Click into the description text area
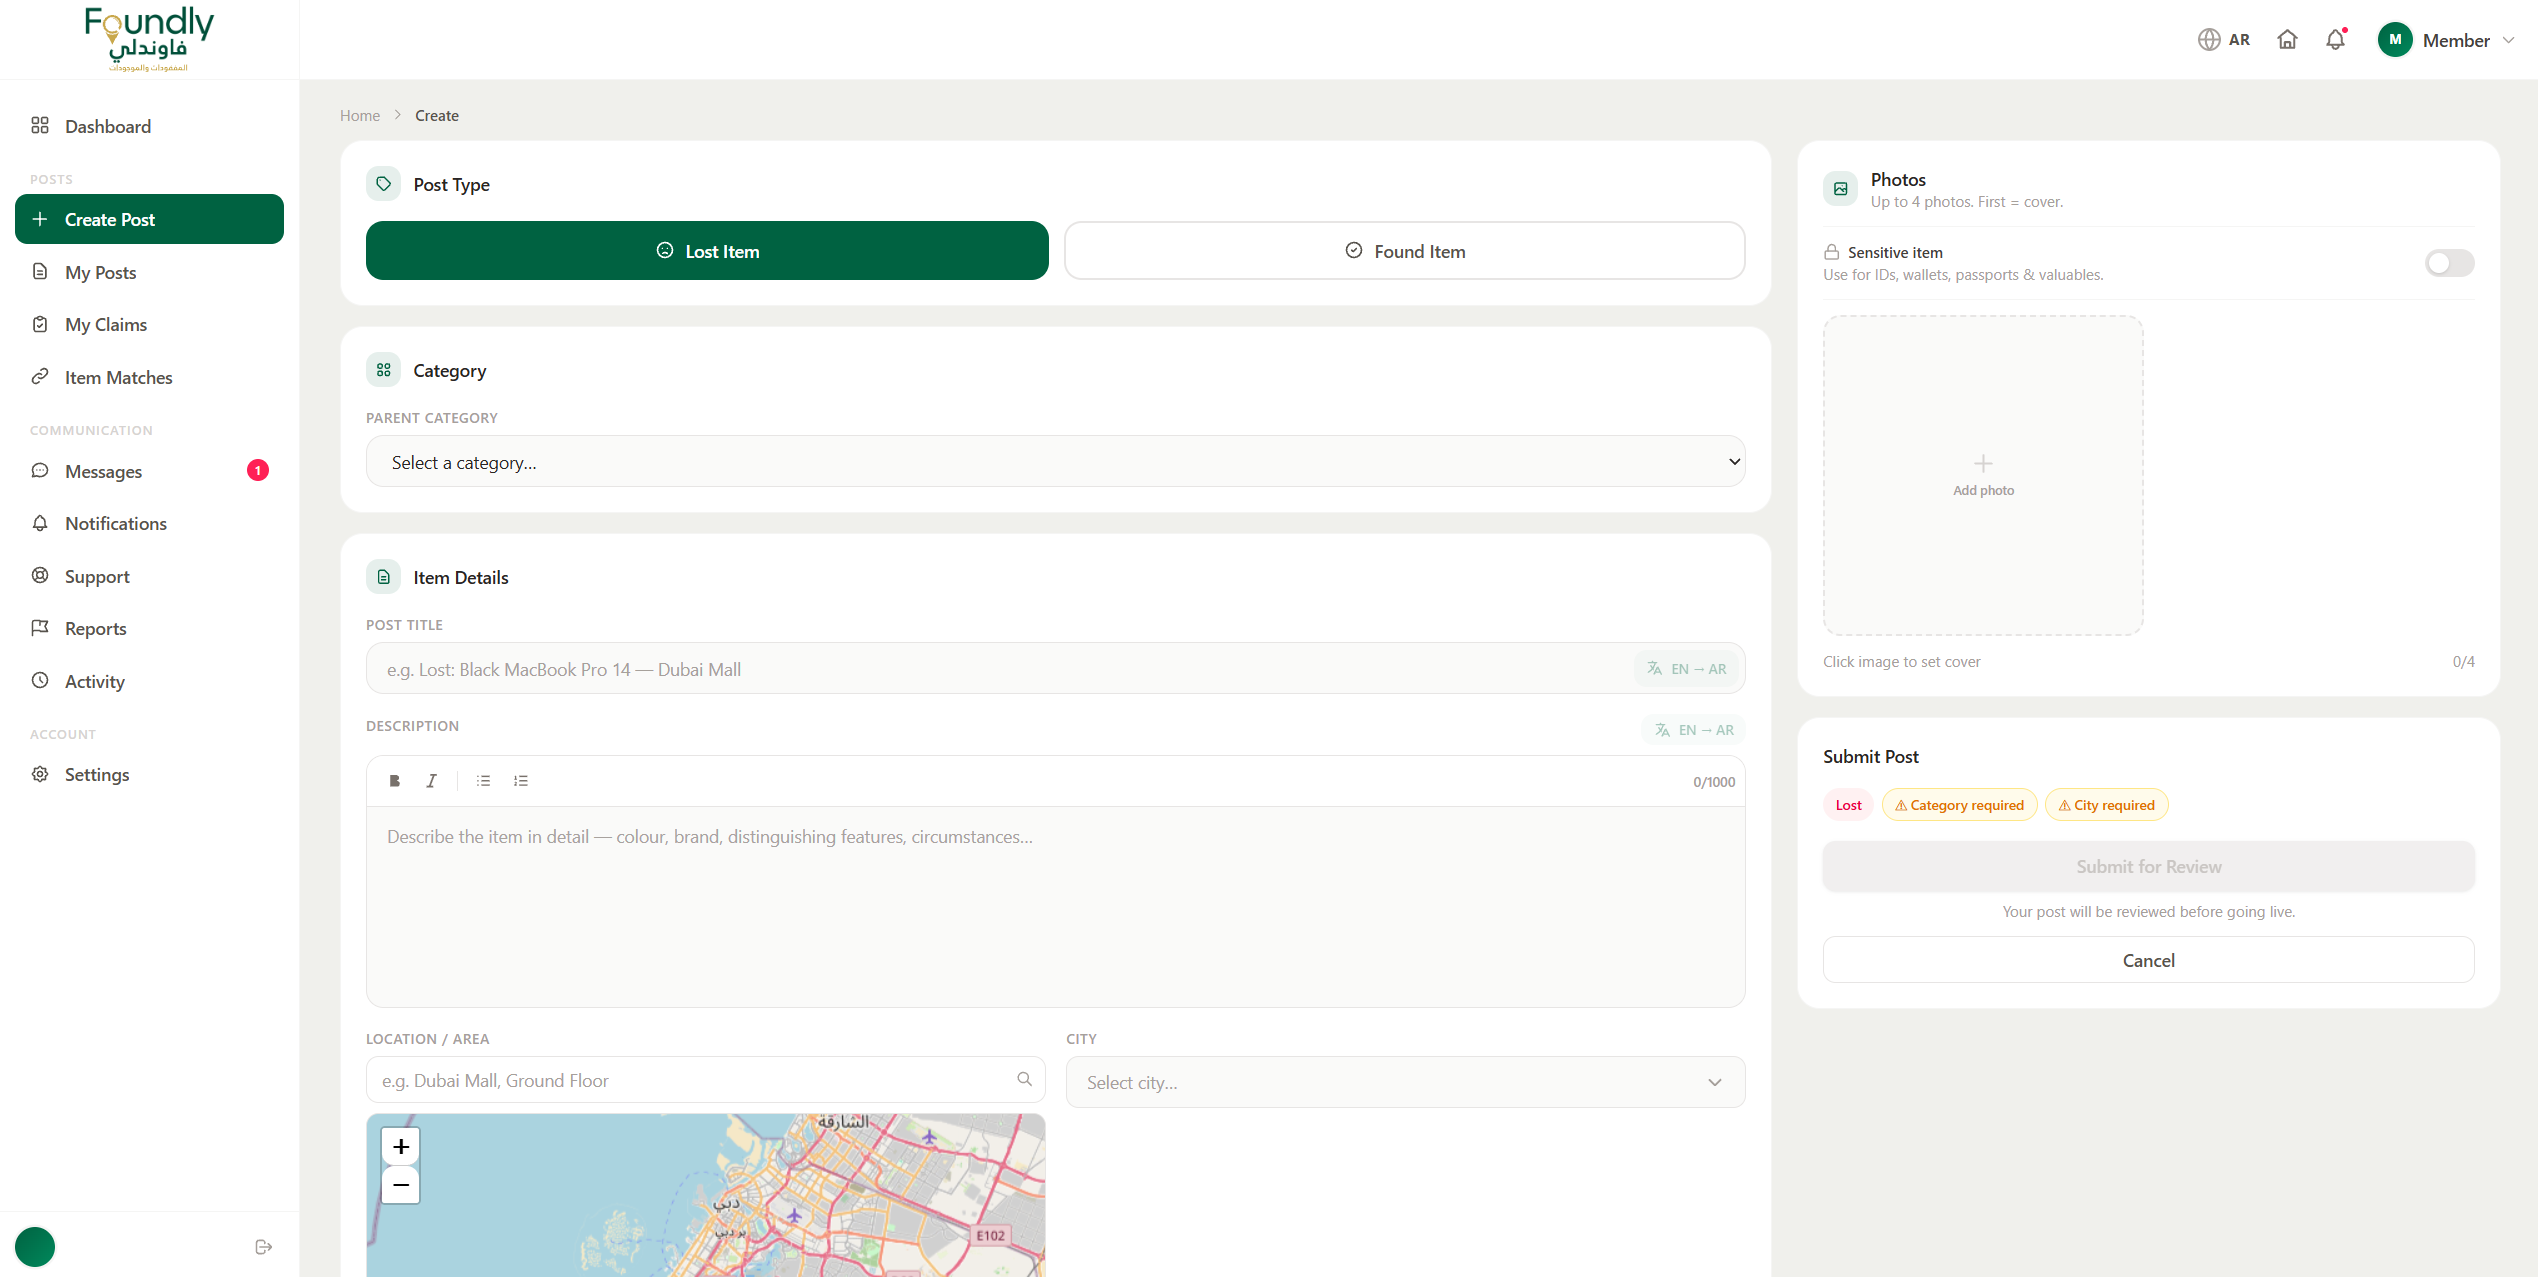Screen dimensions: 2538x1277 click(x=1055, y=906)
